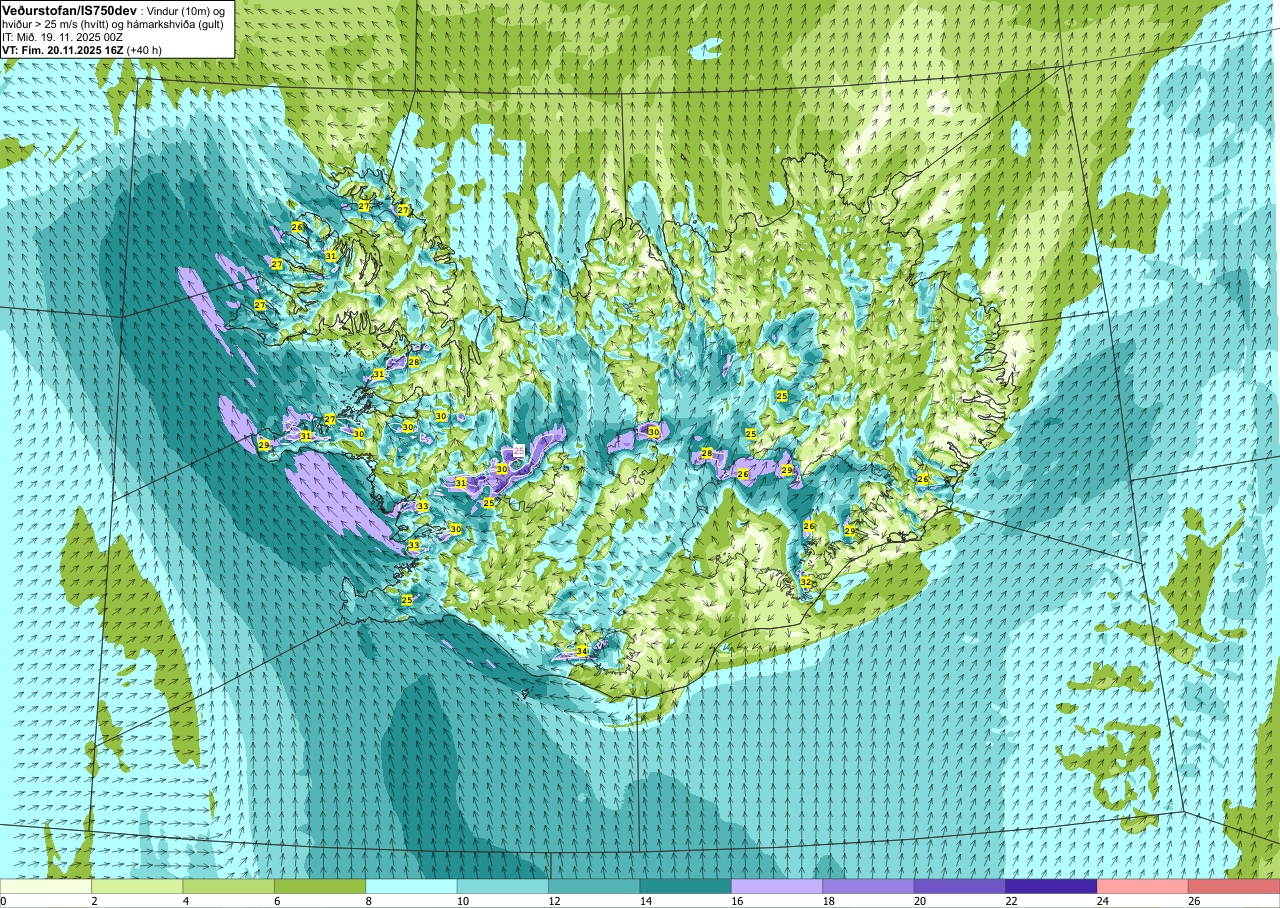
Task: Select the legend scale number 26
Action: [x=1192, y=901]
